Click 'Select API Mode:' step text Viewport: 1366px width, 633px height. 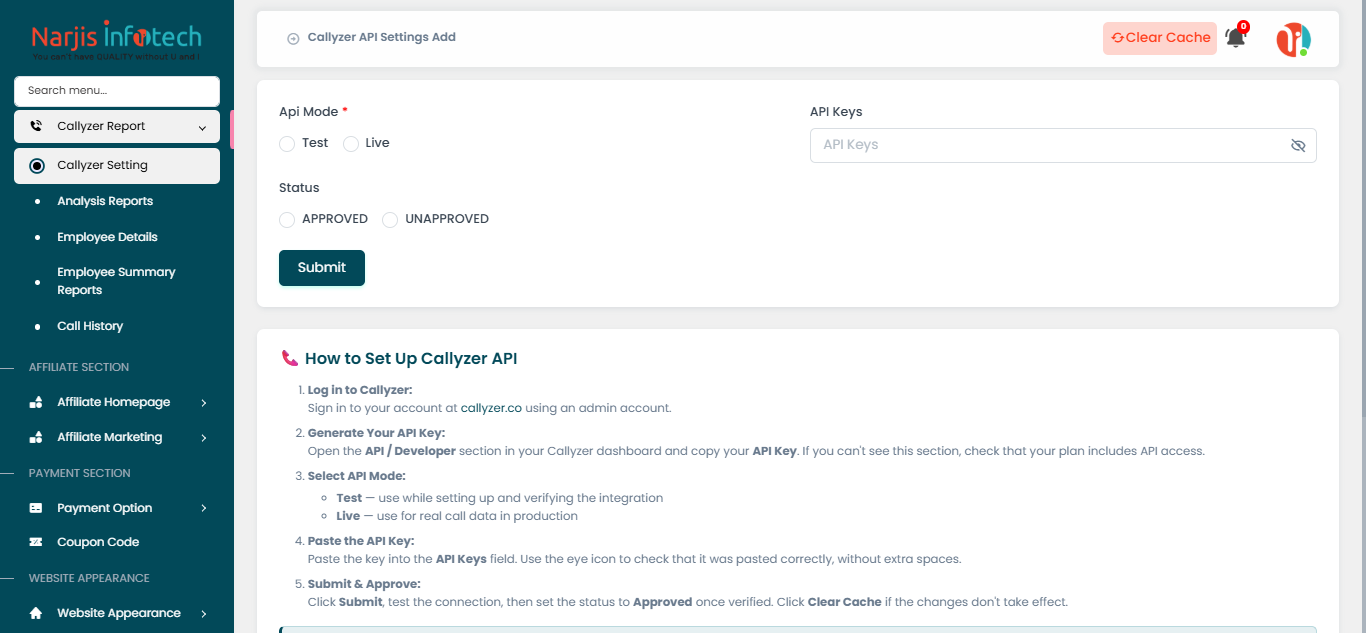coord(356,476)
